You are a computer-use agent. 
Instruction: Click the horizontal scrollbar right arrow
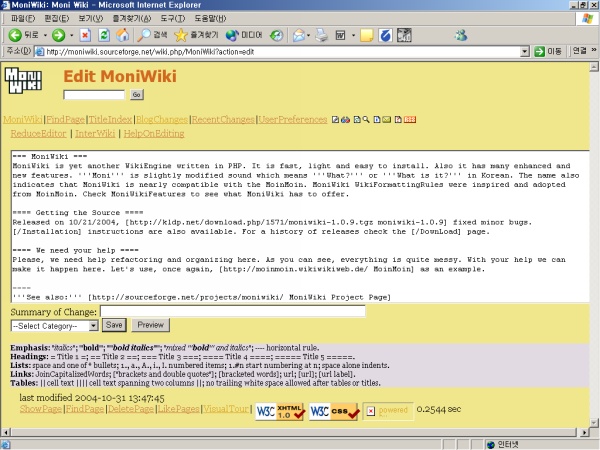(x=584, y=432)
